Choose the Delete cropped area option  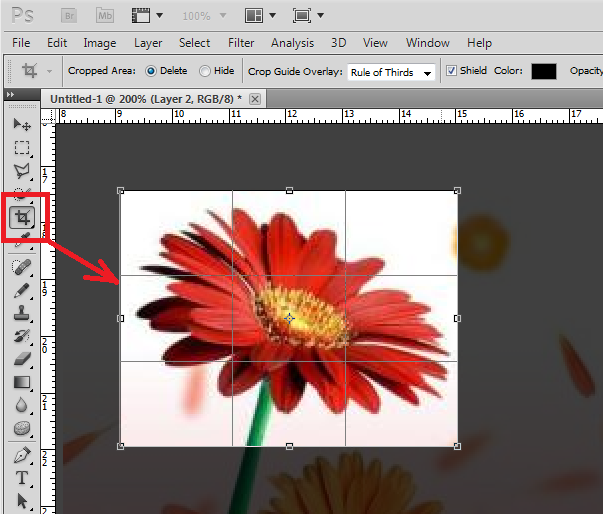pos(152,71)
